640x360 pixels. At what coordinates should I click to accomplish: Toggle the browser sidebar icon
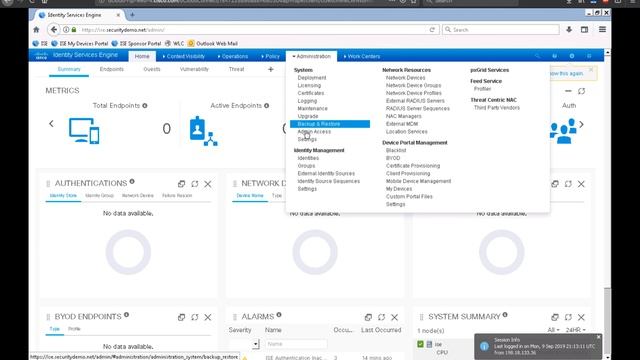tap(584, 29)
